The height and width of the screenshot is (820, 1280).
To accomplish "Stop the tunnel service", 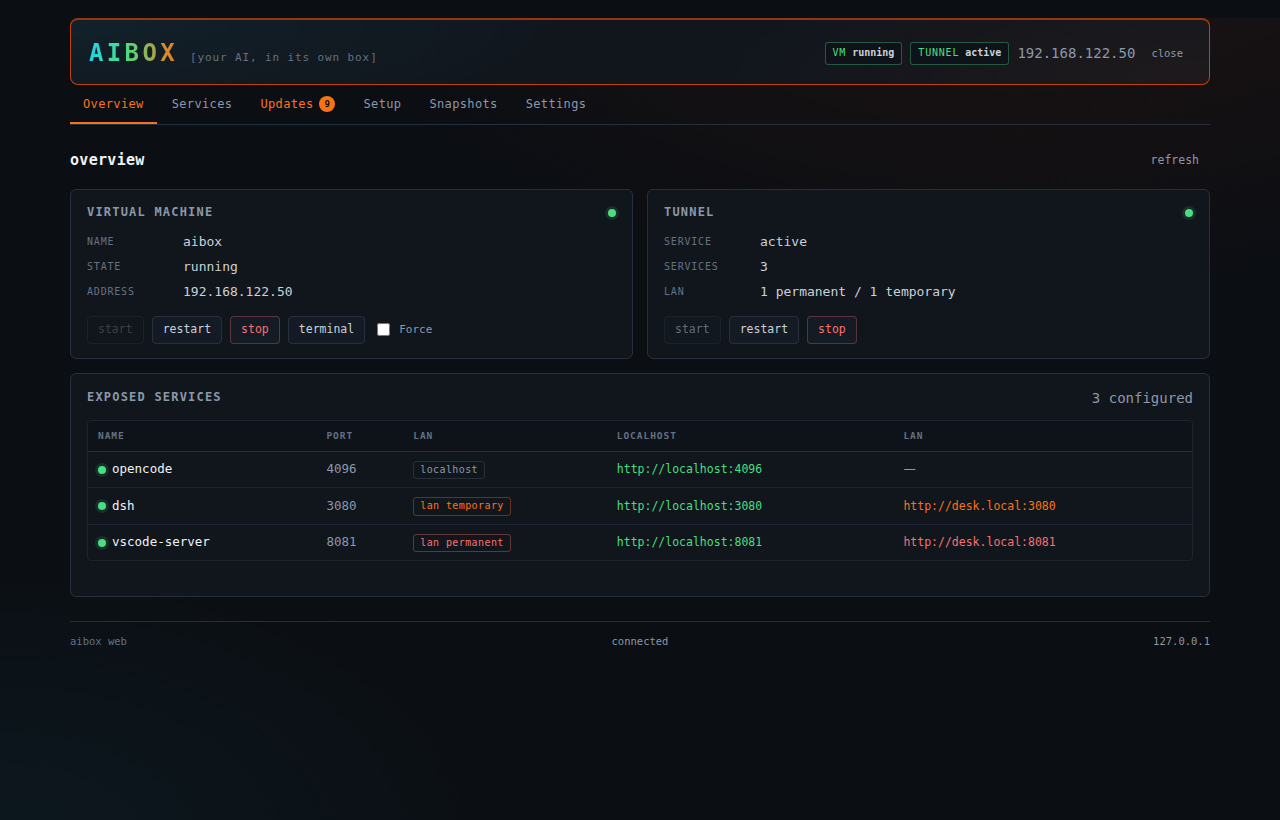I will [x=832, y=330].
